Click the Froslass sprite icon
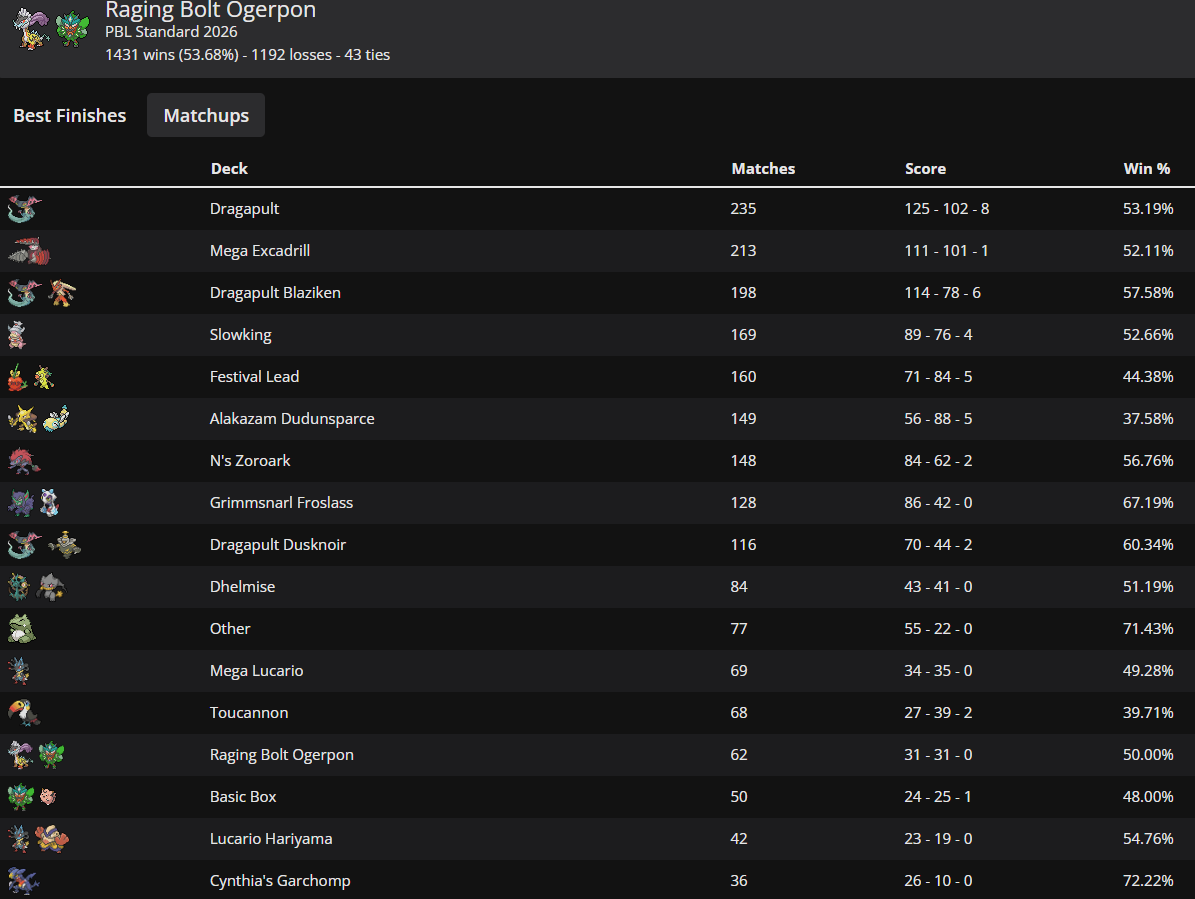Screen dimensions: 1195x899 pos(50,503)
